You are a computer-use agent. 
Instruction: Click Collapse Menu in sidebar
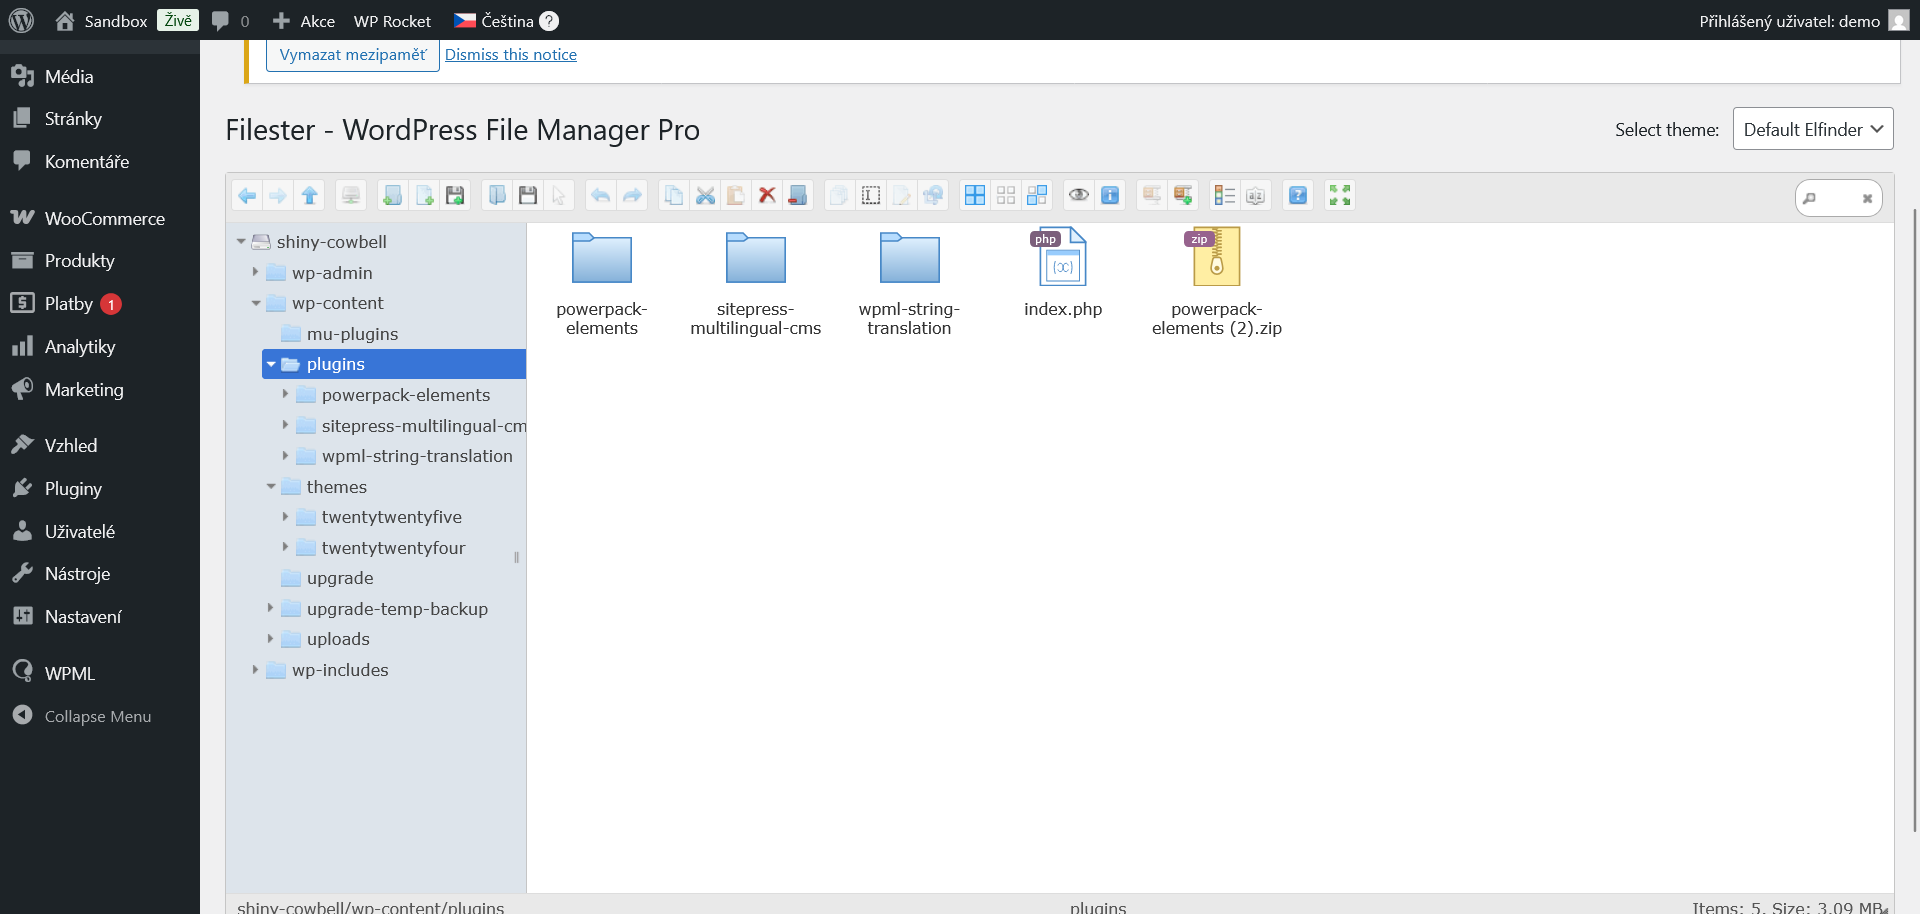click(98, 716)
